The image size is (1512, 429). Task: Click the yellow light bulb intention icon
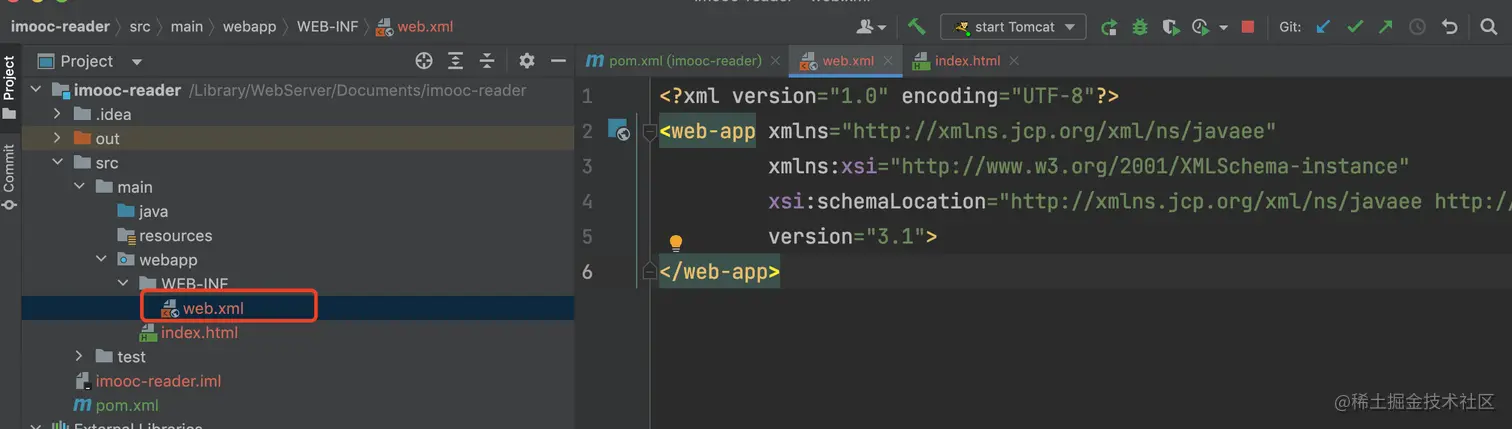[675, 243]
